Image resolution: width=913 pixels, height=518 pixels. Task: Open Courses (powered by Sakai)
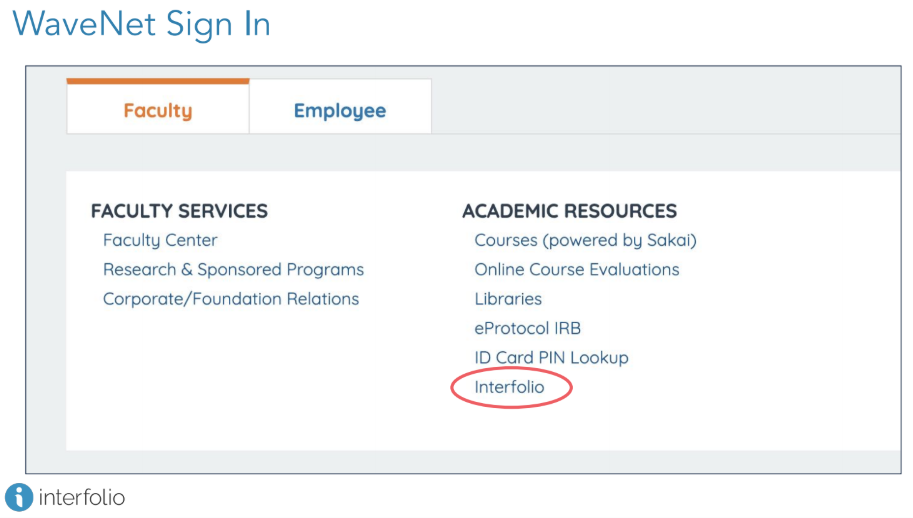point(585,240)
